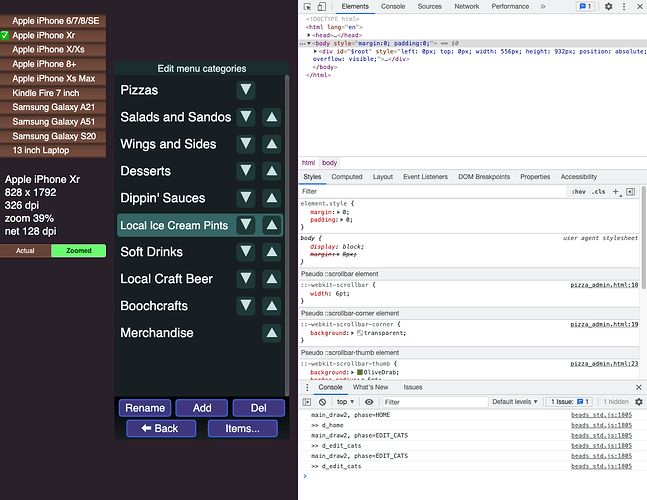Image resolution: width=647 pixels, height=500 pixels.
Task: Switch to Computed styles tab
Action: pos(347,177)
